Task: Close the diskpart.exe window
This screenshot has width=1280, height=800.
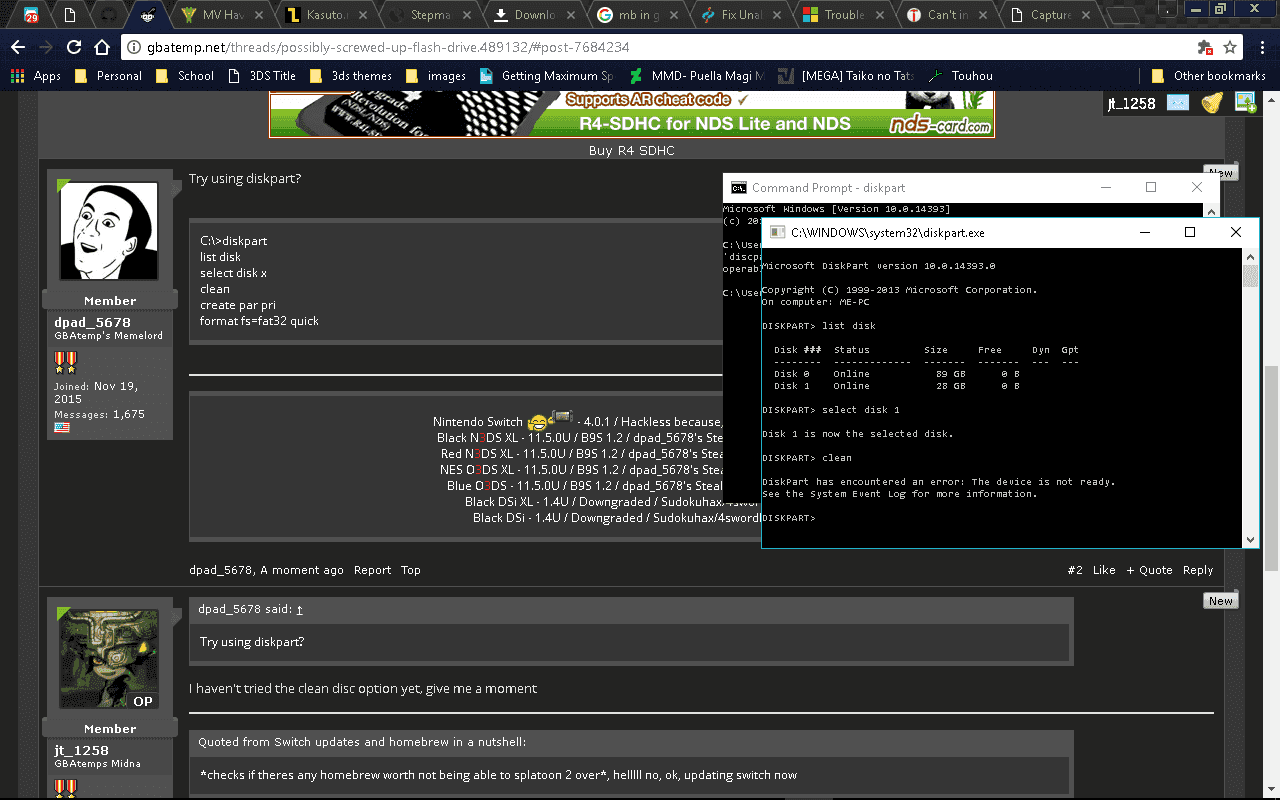Action: click(1236, 232)
